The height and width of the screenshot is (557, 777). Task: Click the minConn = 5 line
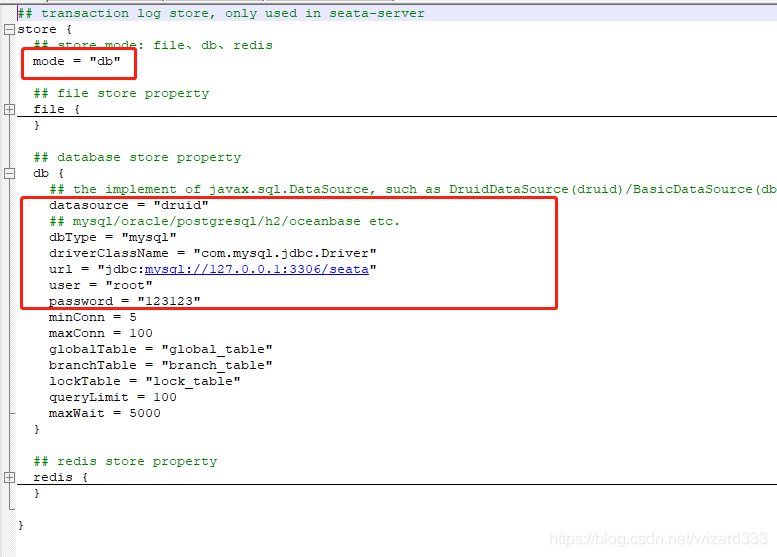[x=92, y=317]
